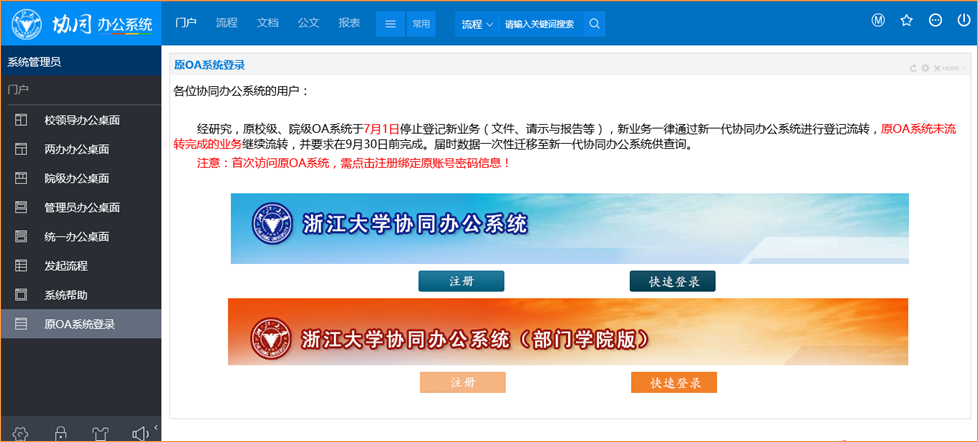Image resolution: width=978 pixels, height=442 pixels.
Task: Refresh the 原OA系统登录 panel
Action: coord(913,68)
